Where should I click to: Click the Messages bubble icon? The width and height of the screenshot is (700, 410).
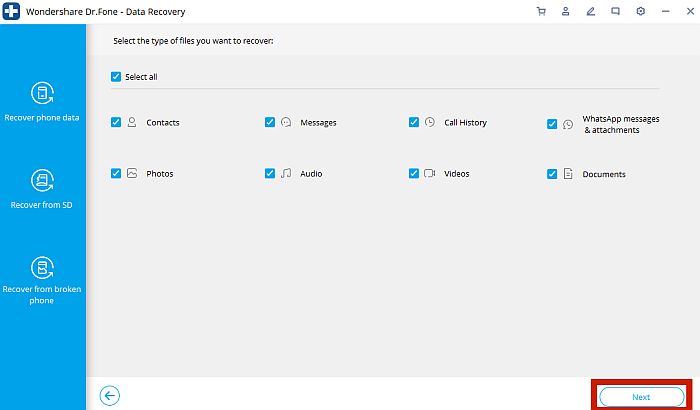(x=286, y=122)
